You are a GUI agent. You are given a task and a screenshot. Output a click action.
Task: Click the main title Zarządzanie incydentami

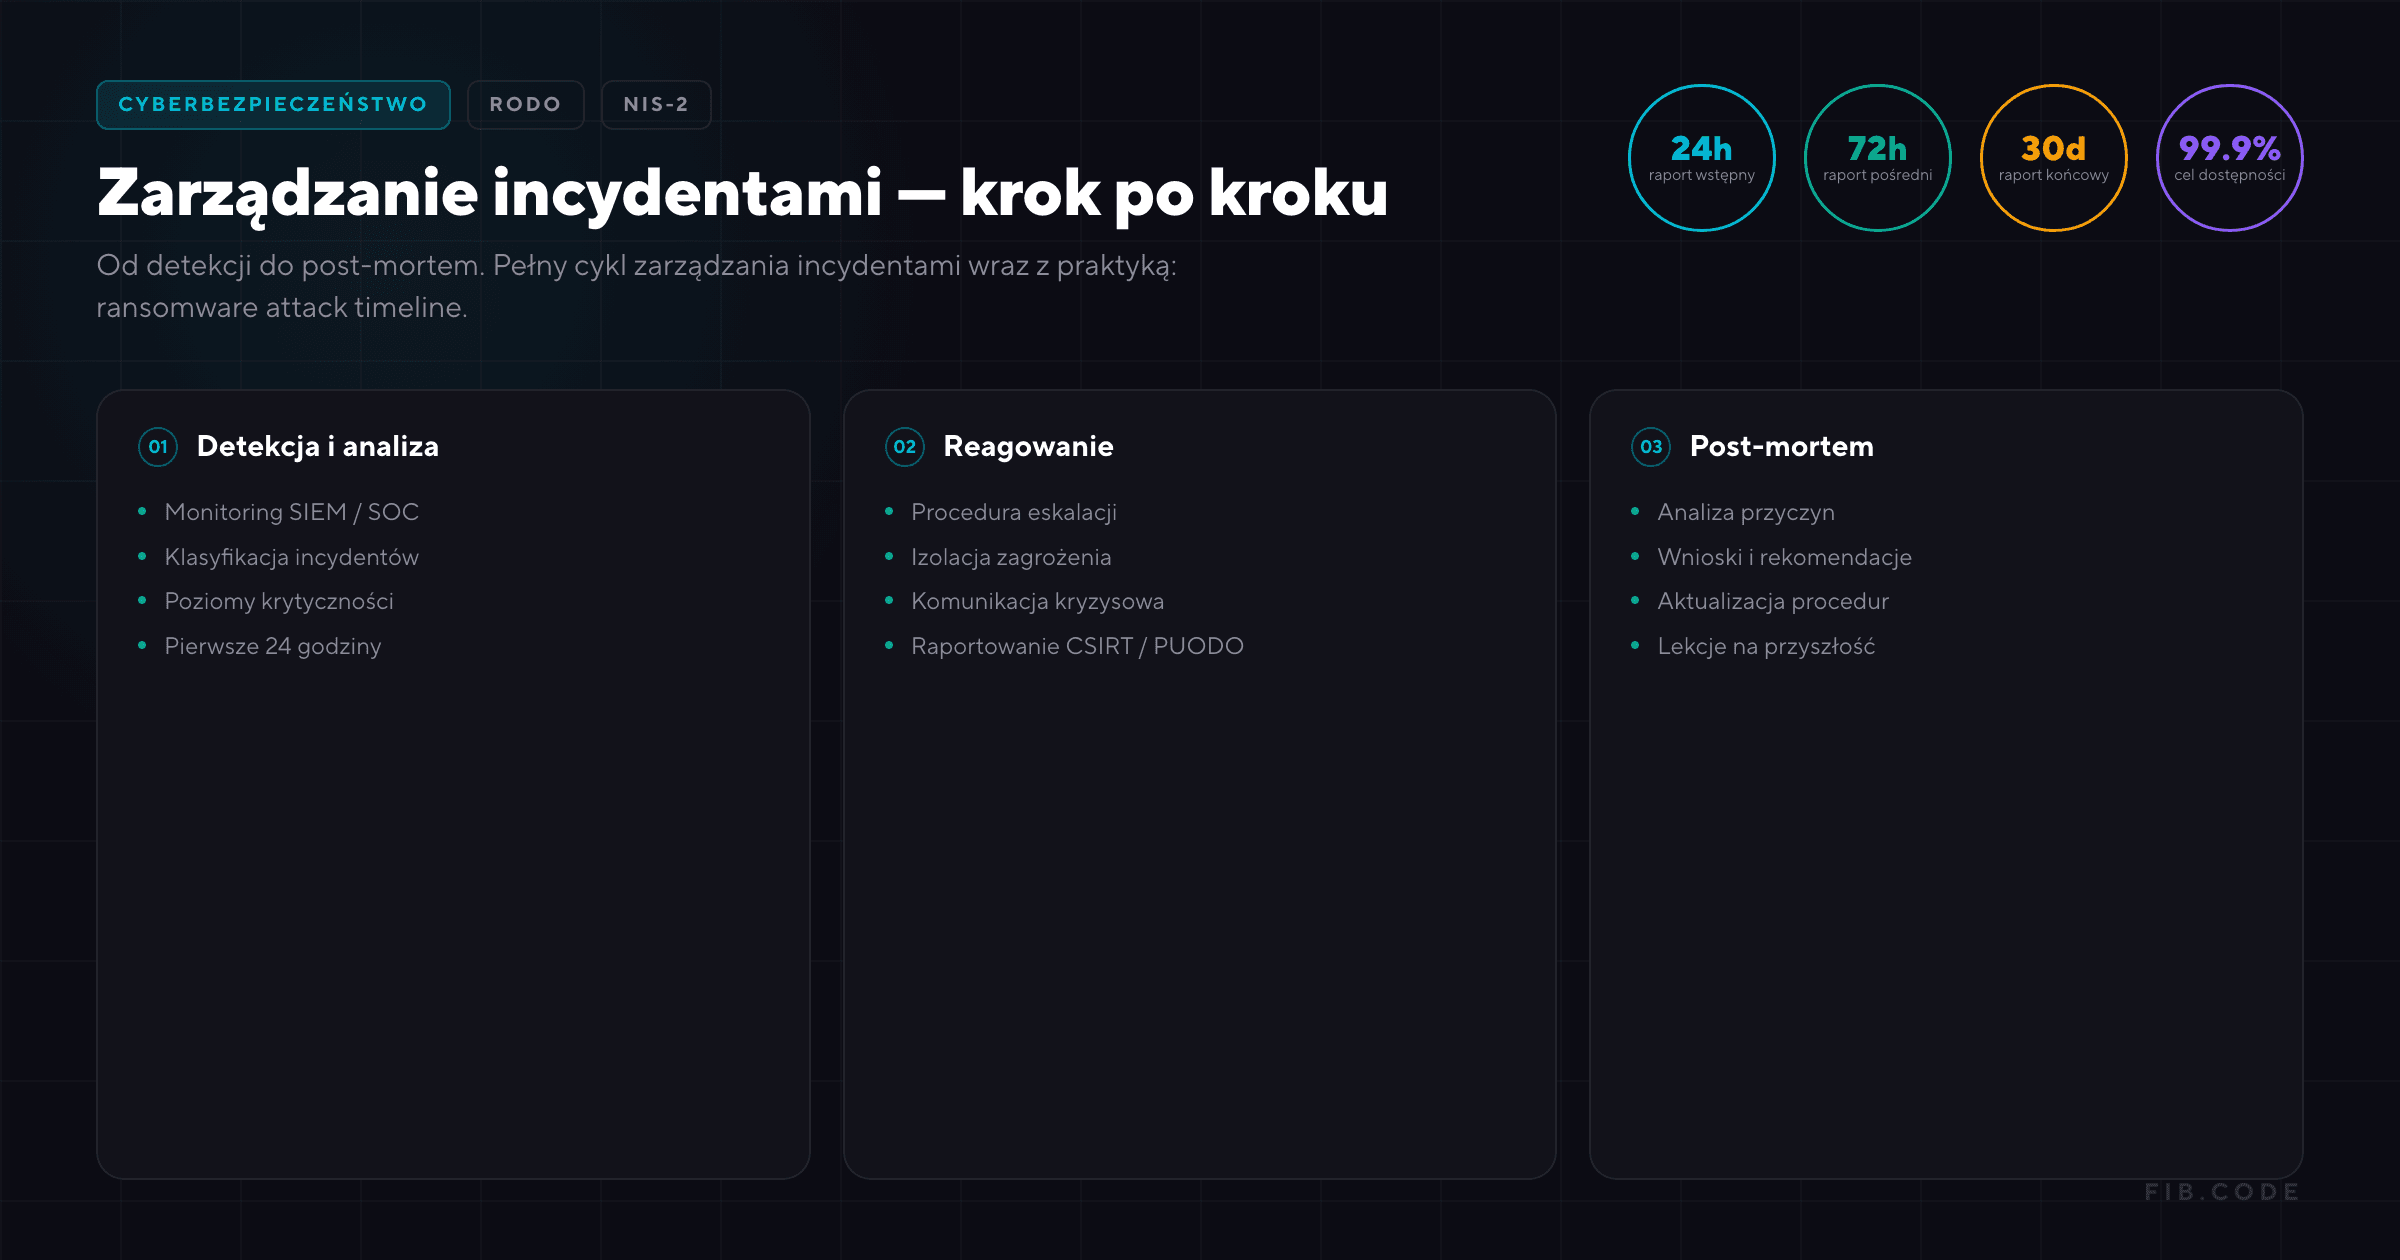point(742,193)
